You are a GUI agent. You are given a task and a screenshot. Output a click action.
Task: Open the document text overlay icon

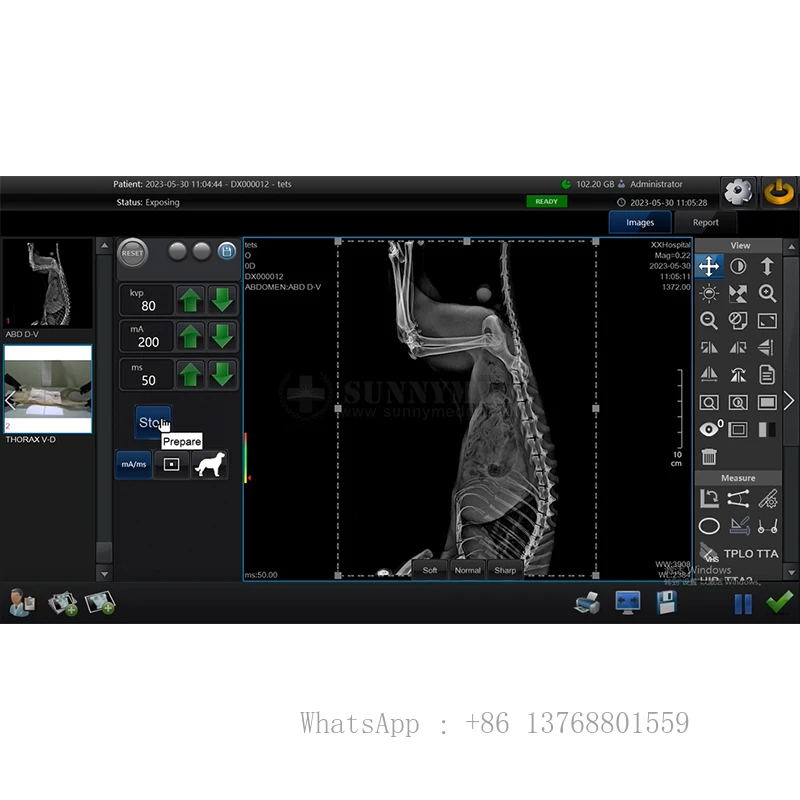pyautogui.click(x=767, y=374)
